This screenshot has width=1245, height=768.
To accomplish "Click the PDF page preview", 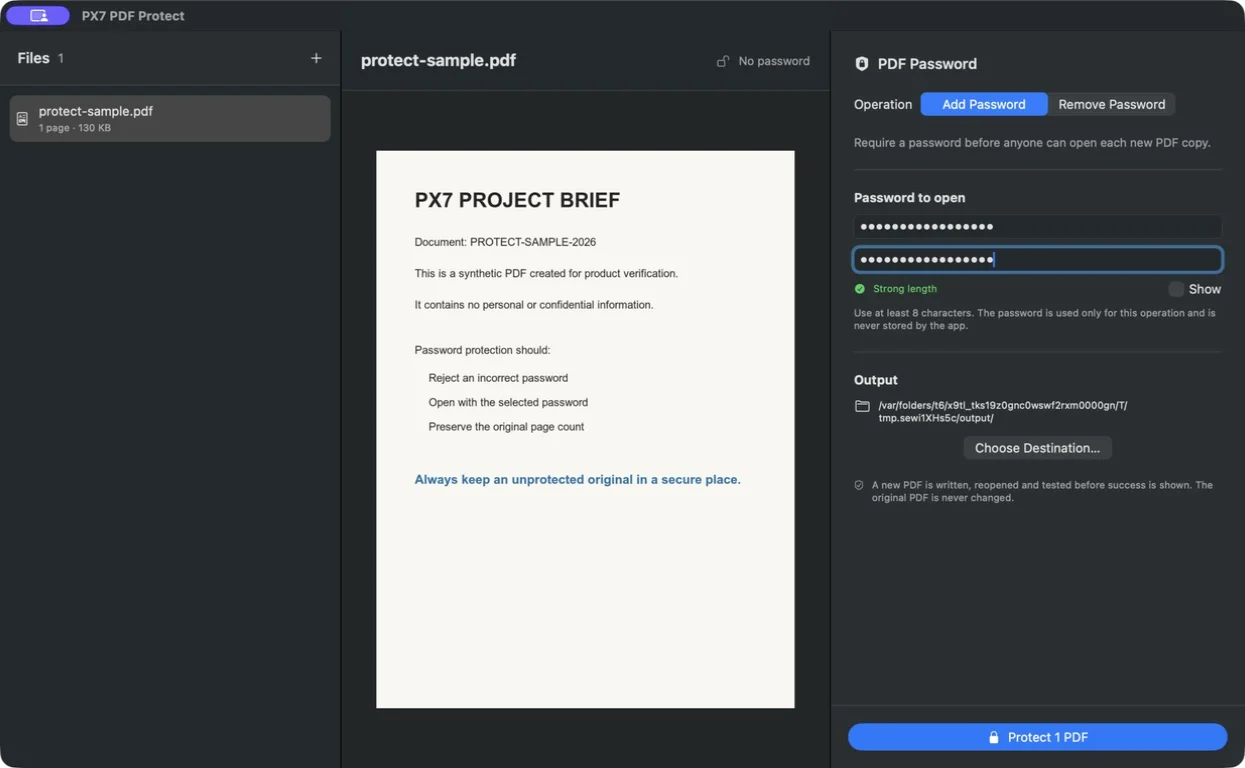I will (x=585, y=429).
